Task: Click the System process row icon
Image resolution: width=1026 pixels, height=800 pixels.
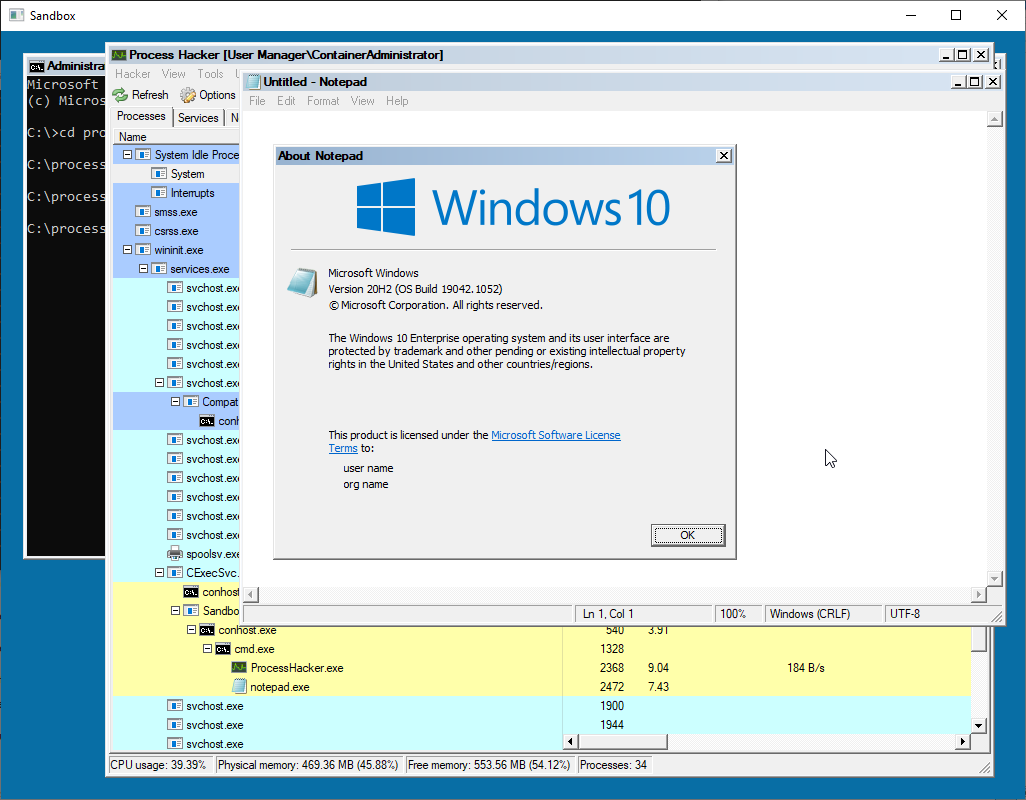Action: (x=159, y=174)
